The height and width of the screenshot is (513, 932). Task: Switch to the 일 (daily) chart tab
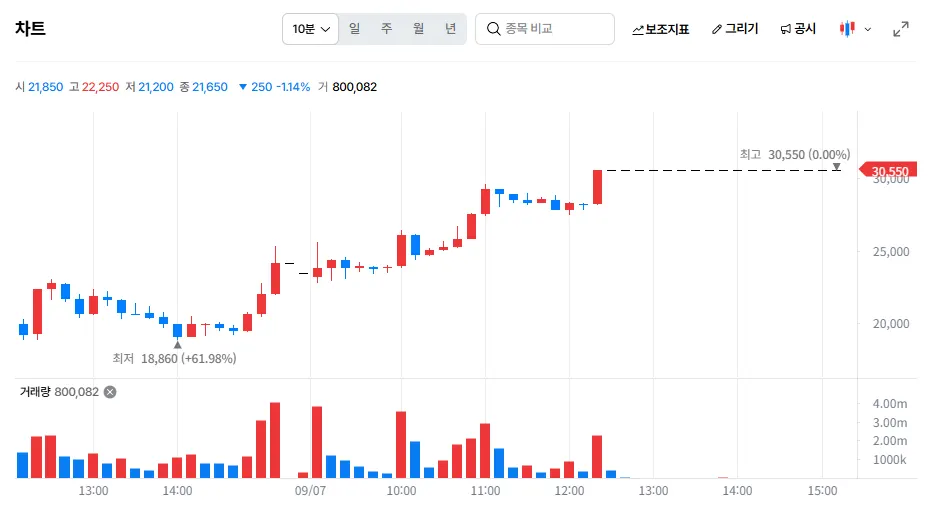pyautogui.click(x=354, y=29)
